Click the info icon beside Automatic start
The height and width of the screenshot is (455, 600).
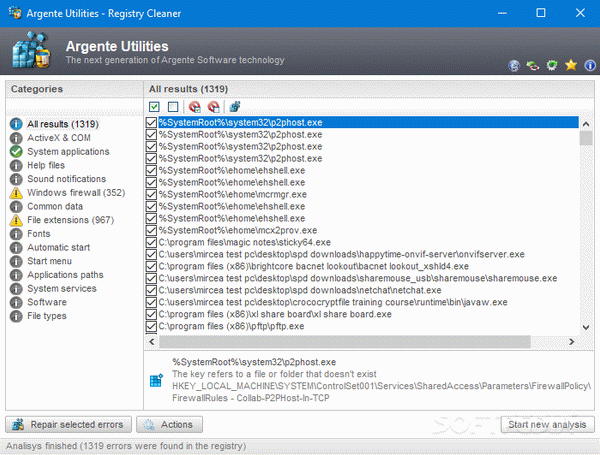(16, 248)
